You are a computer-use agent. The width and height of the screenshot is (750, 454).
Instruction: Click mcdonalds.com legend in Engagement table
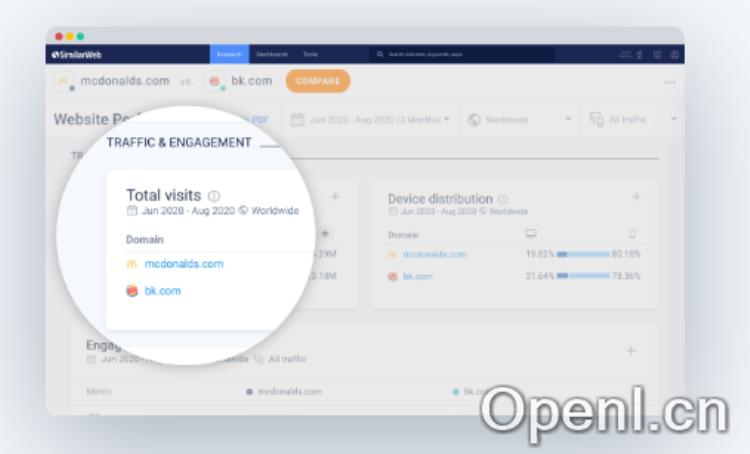[x=284, y=392]
